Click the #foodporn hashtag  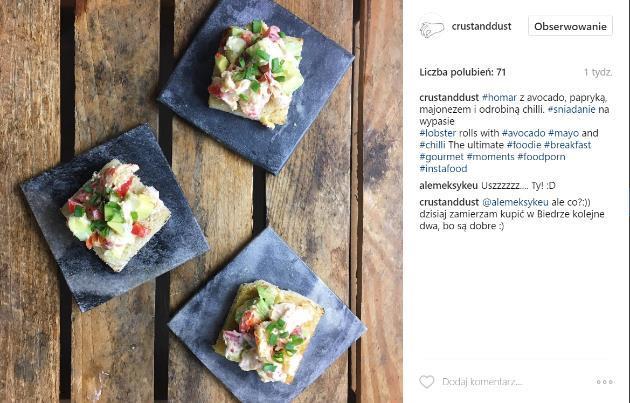[x=541, y=157]
